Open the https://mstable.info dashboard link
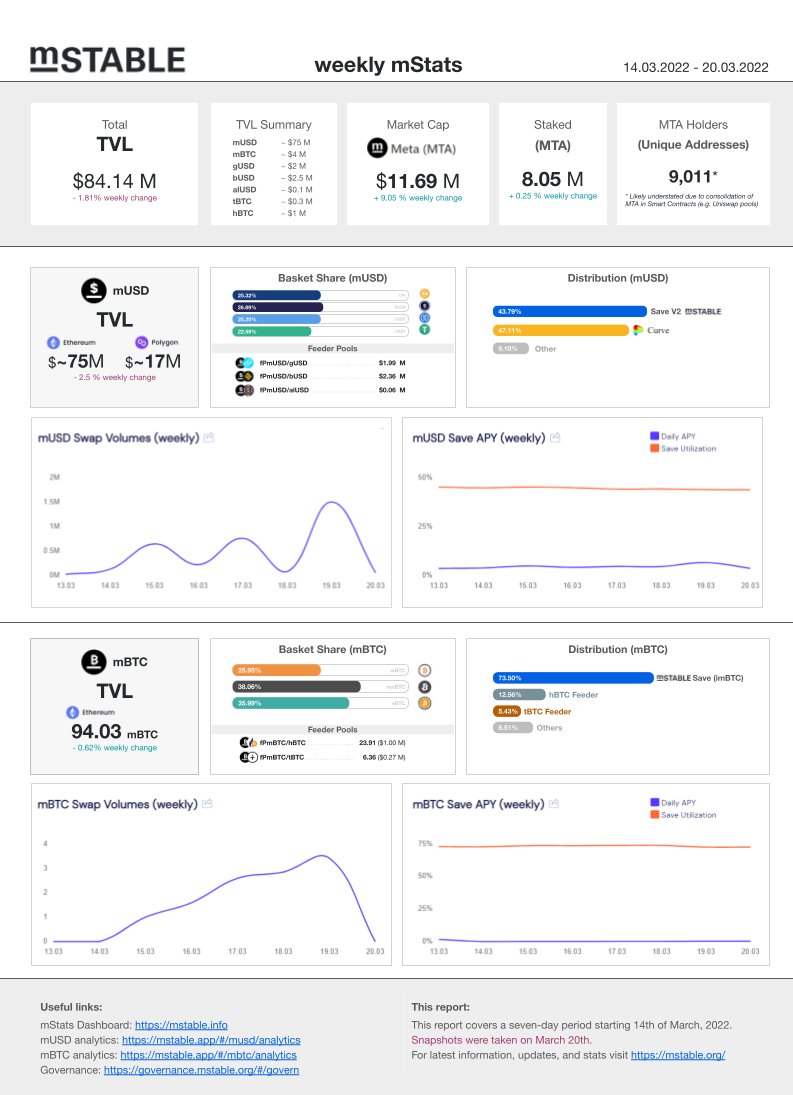 (x=181, y=1025)
